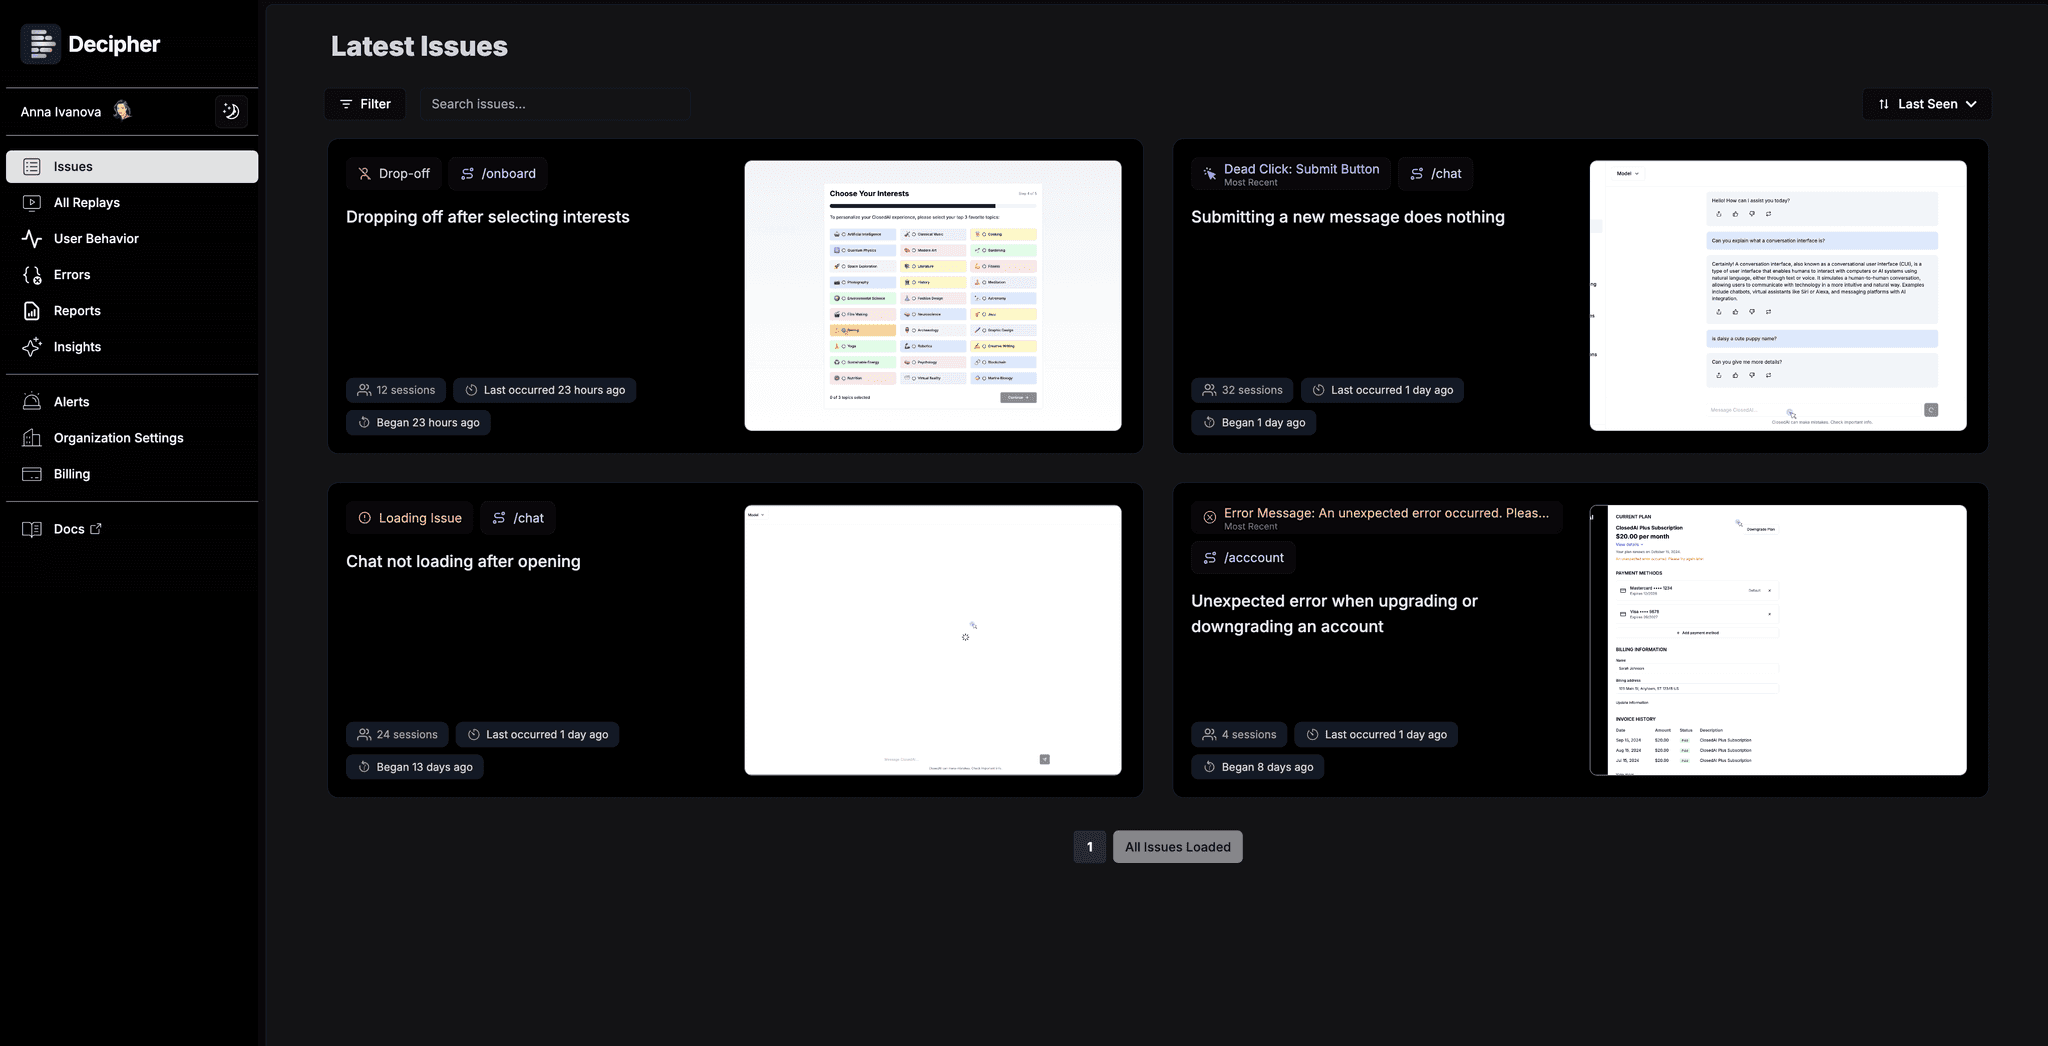This screenshot has width=2048, height=1046.
Task: Open Errors using its braces icon
Action: pos(31,274)
